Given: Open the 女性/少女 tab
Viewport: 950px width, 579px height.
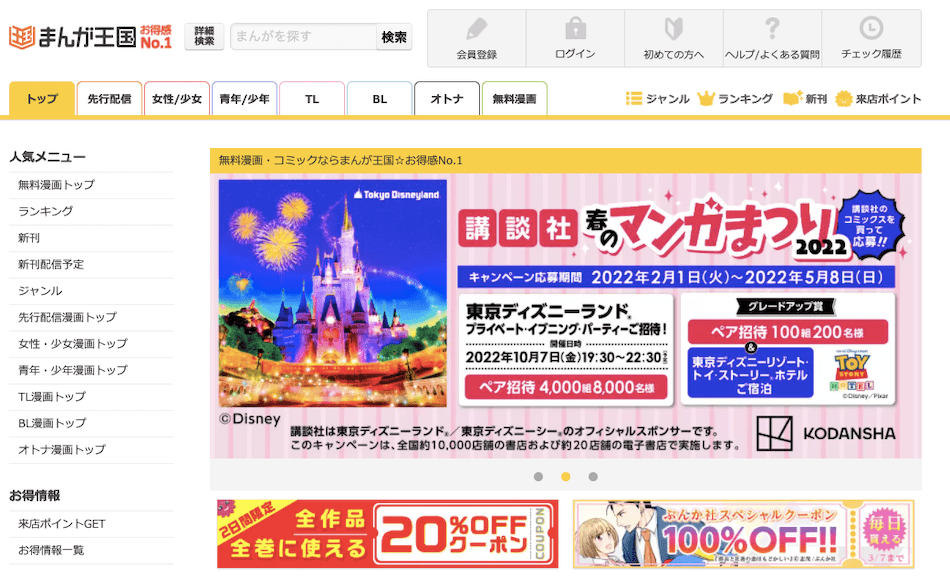Looking at the screenshot, I should (177, 99).
